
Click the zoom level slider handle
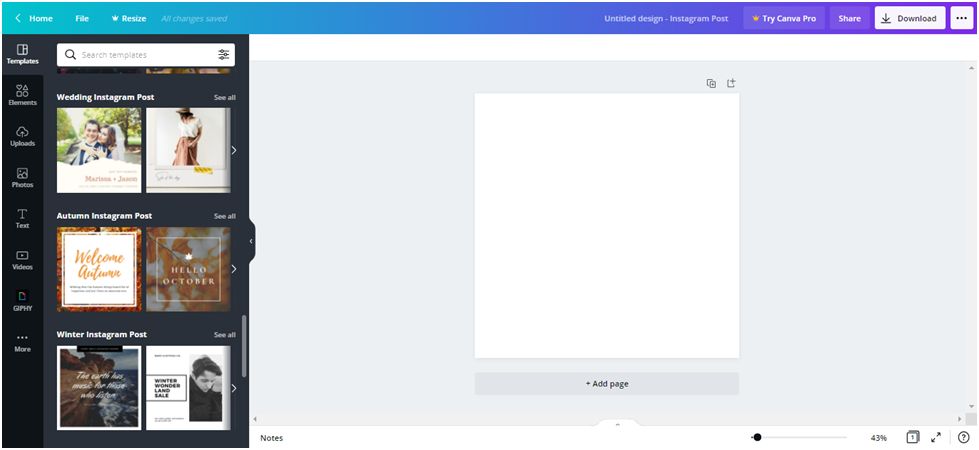coord(757,438)
